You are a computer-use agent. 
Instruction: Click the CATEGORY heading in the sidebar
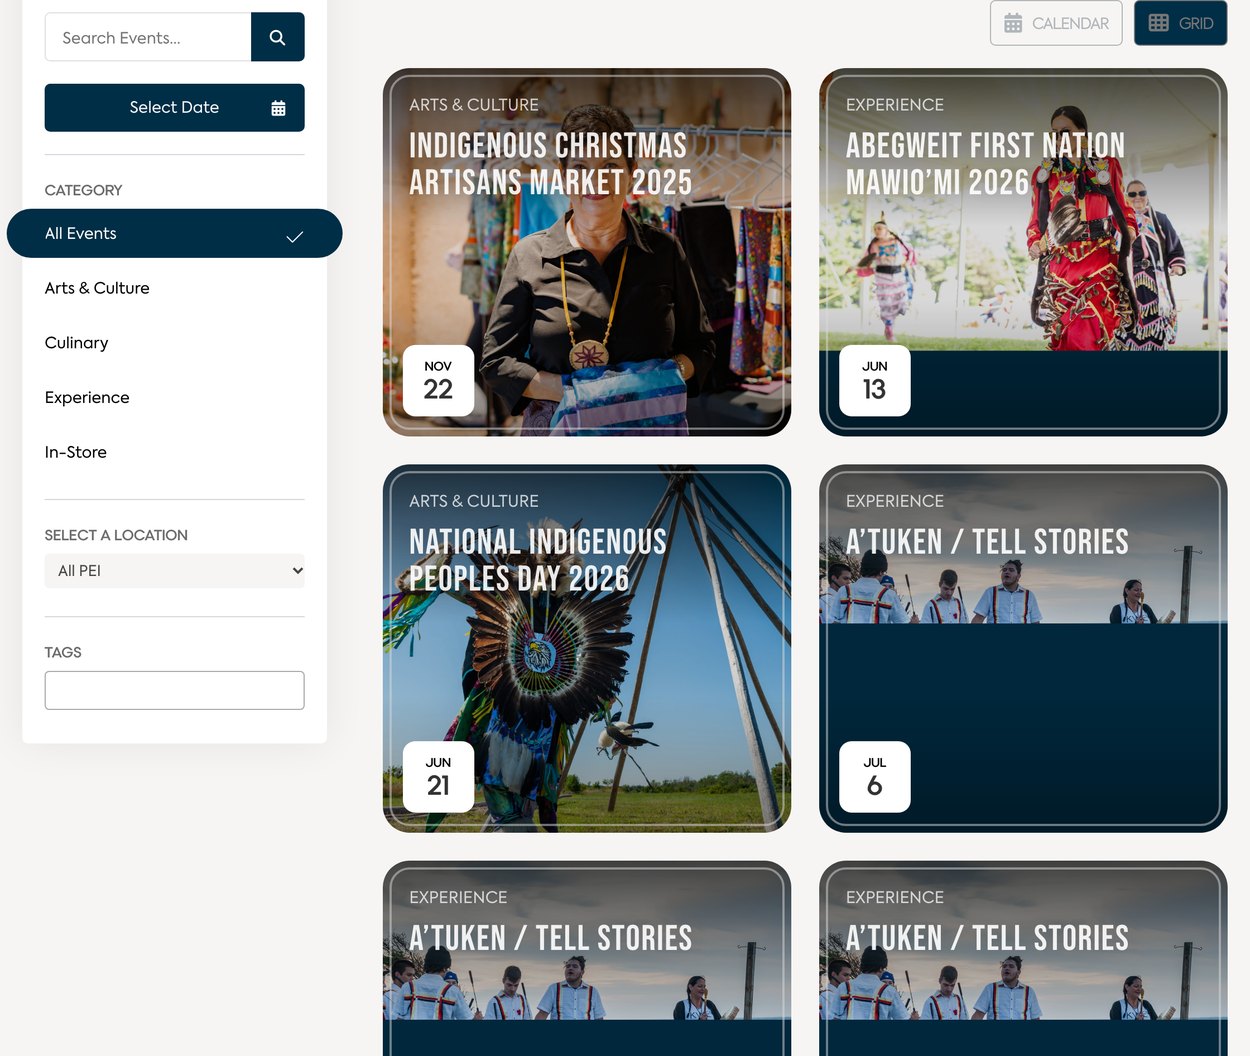coord(83,190)
